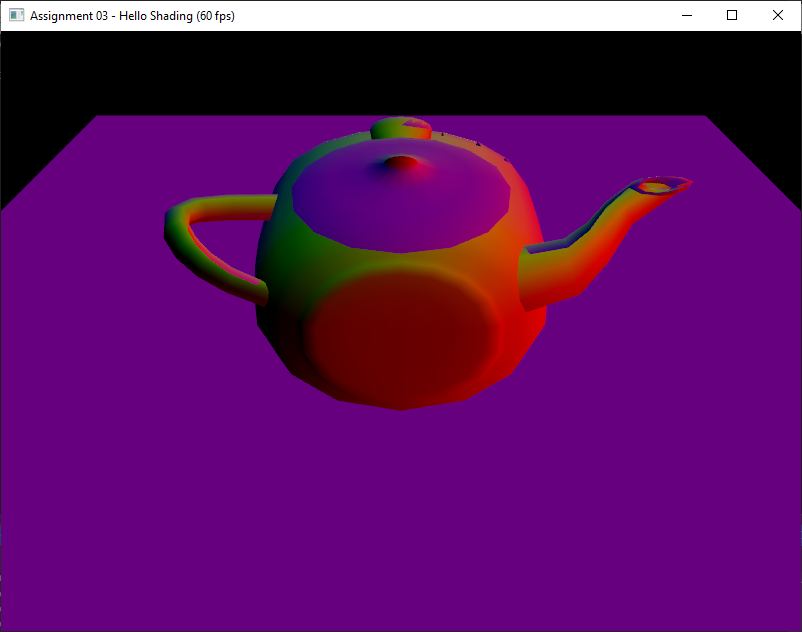The image size is (802, 632).
Task: Click the teapot's lid knob
Action: pos(400,129)
